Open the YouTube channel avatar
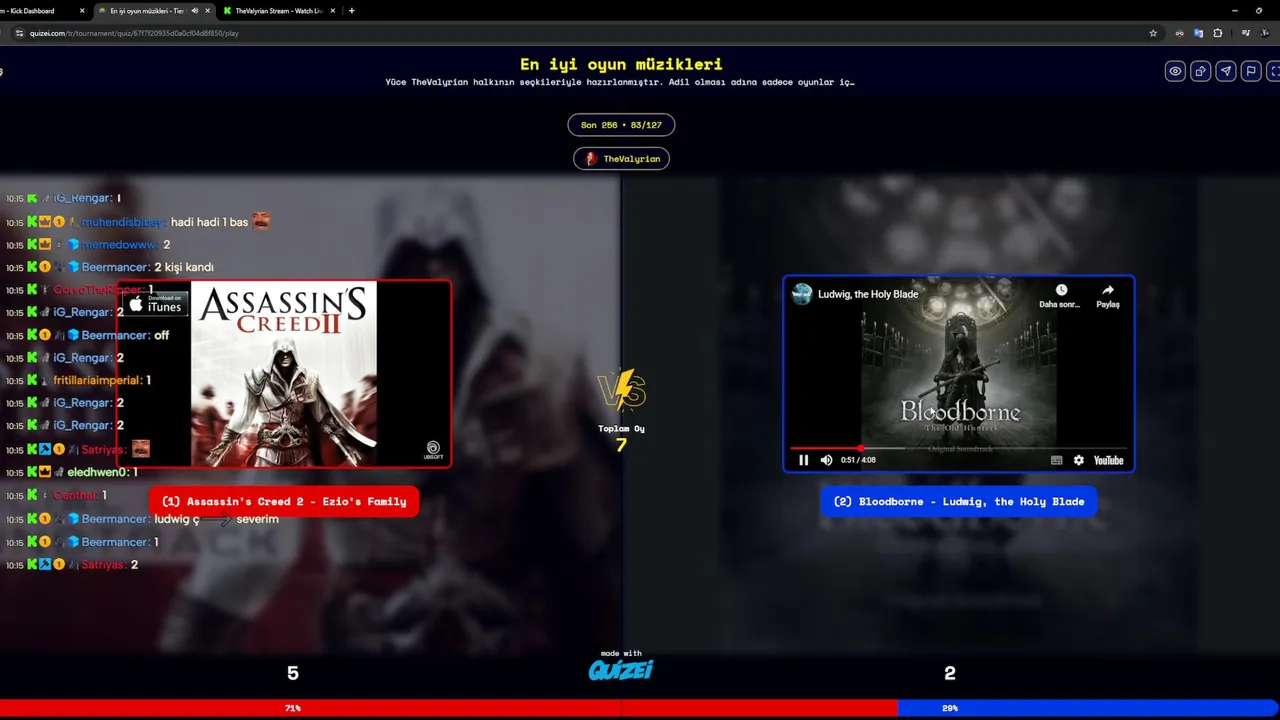Viewport: 1280px width, 720px height. coord(802,293)
